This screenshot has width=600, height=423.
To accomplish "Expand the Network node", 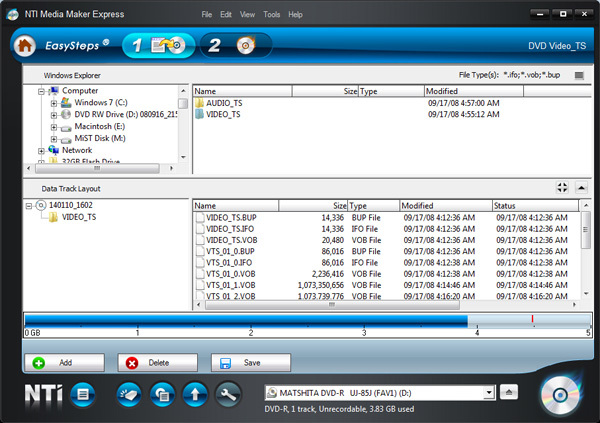I will click(x=41, y=151).
